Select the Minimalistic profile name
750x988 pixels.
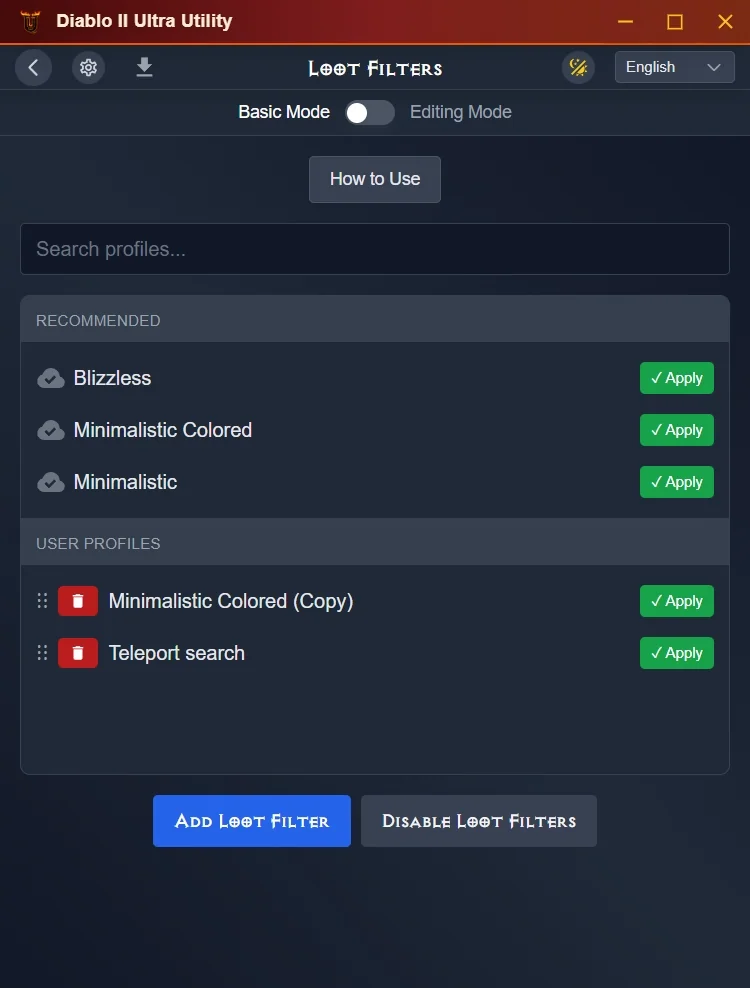[x=125, y=482]
